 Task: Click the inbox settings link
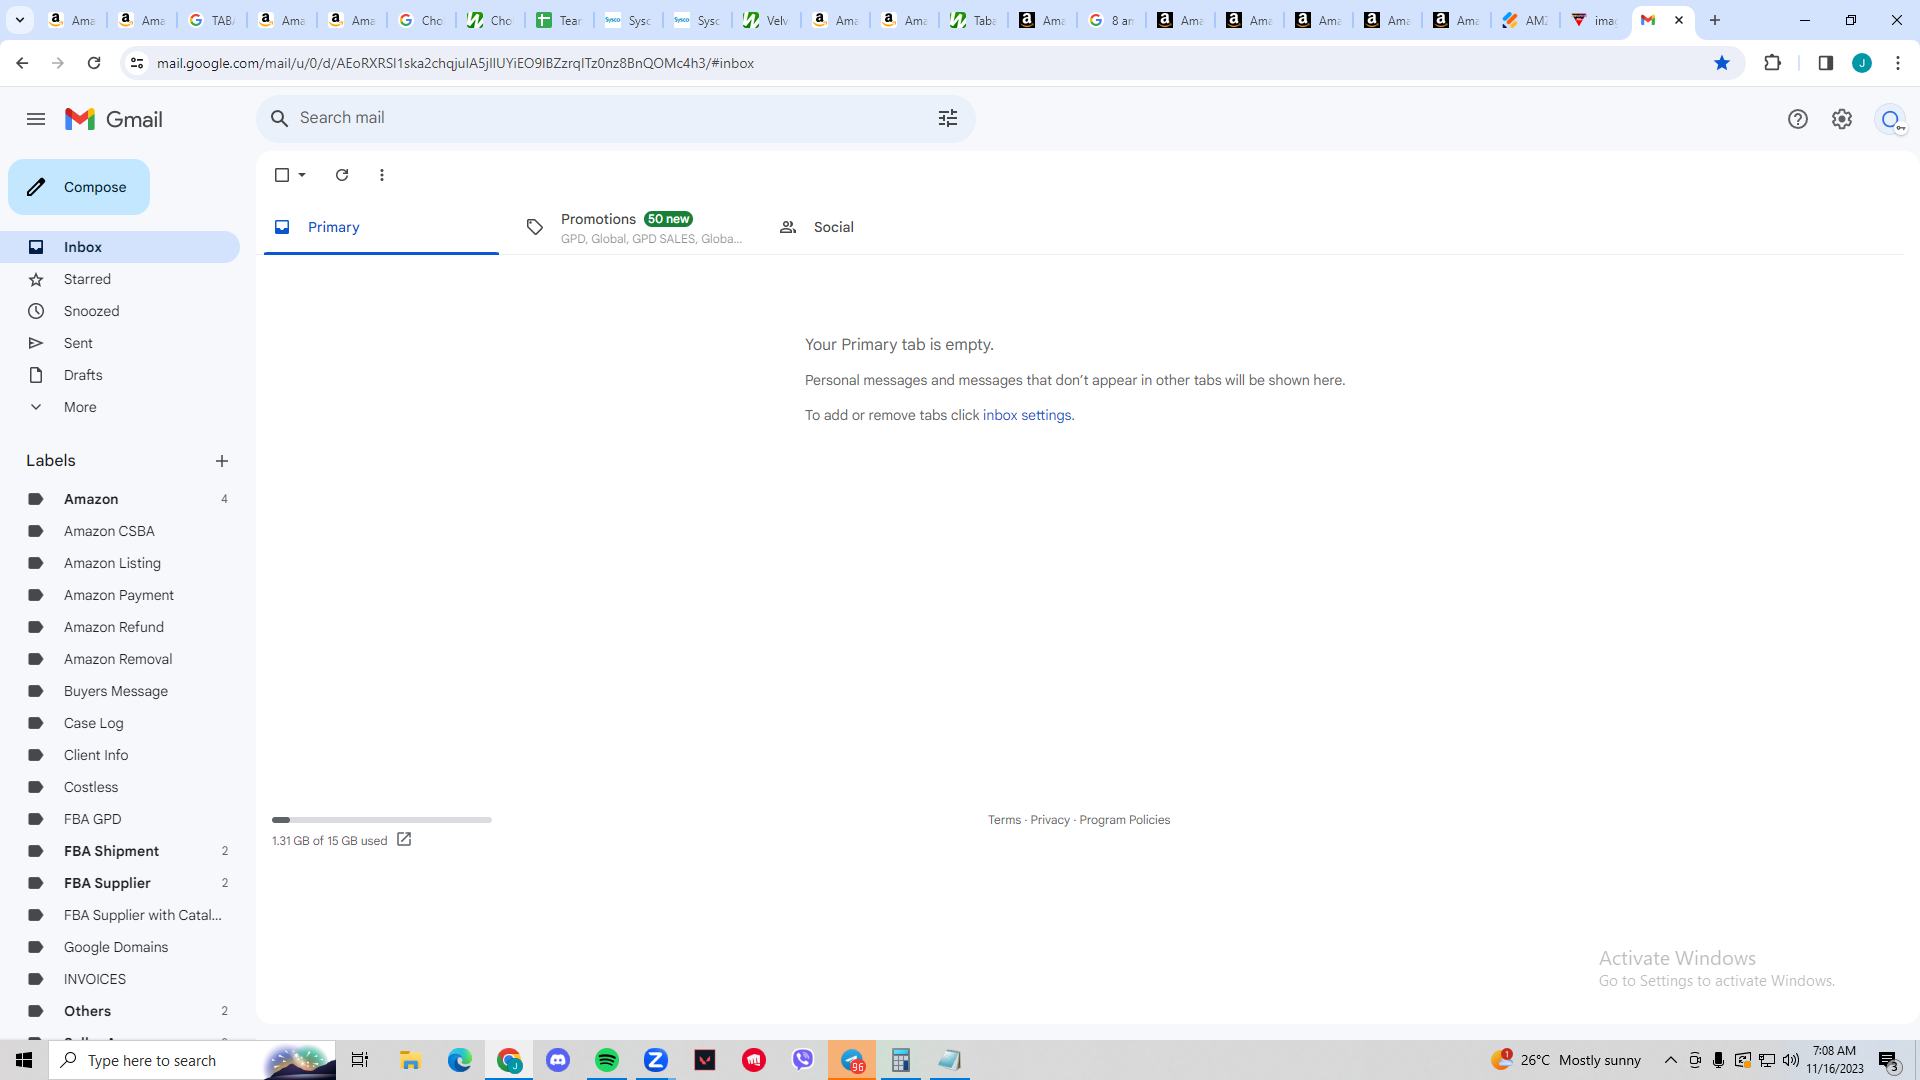tap(1027, 415)
